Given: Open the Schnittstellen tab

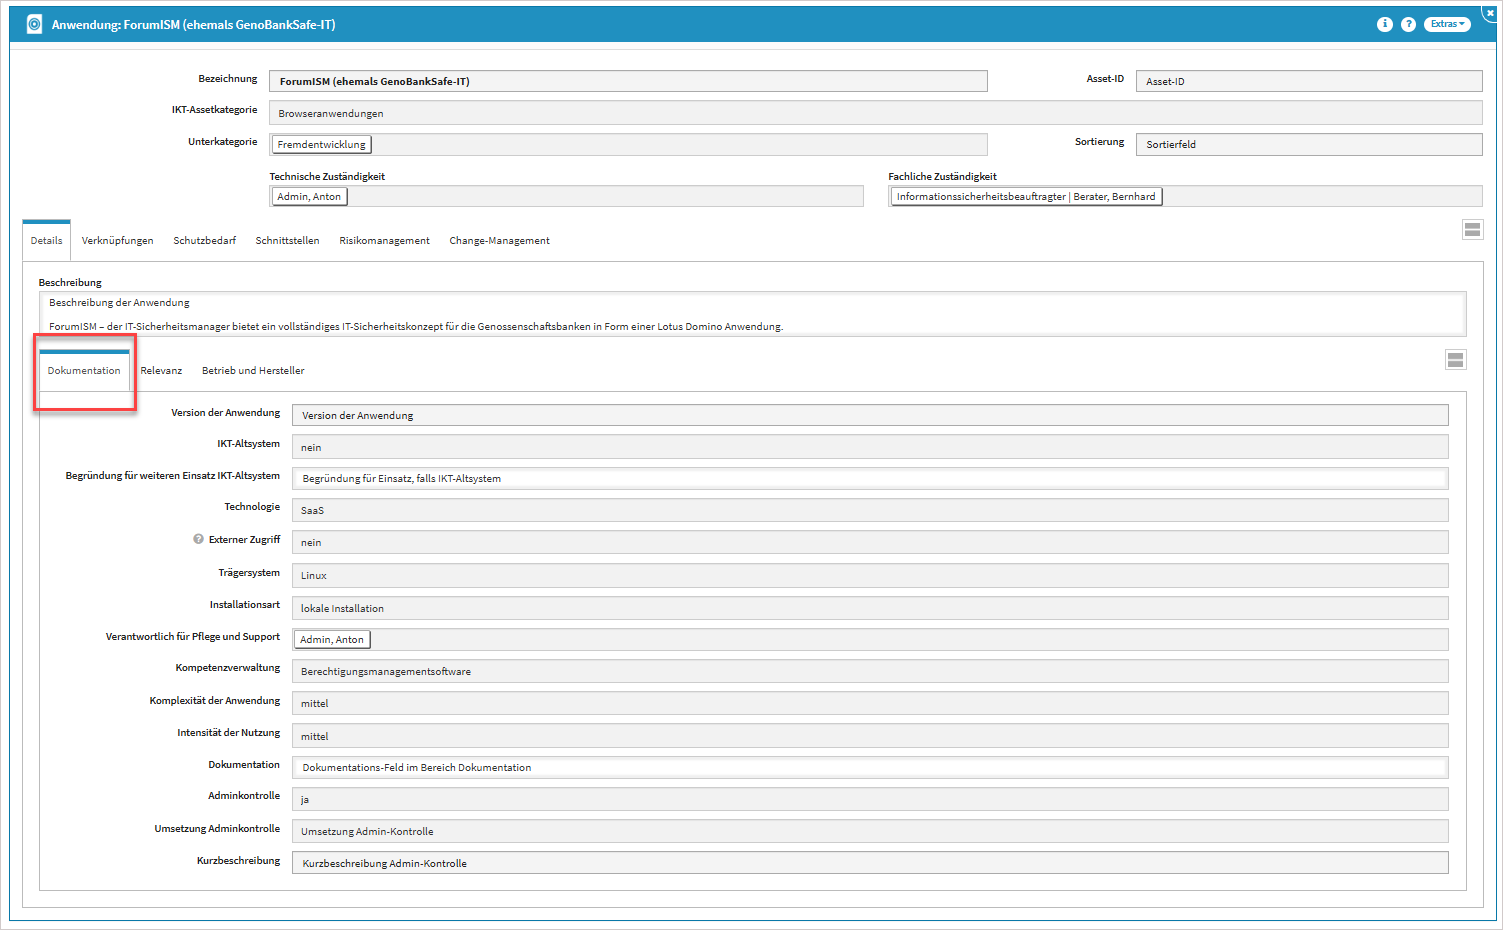Looking at the screenshot, I should click(287, 241).
